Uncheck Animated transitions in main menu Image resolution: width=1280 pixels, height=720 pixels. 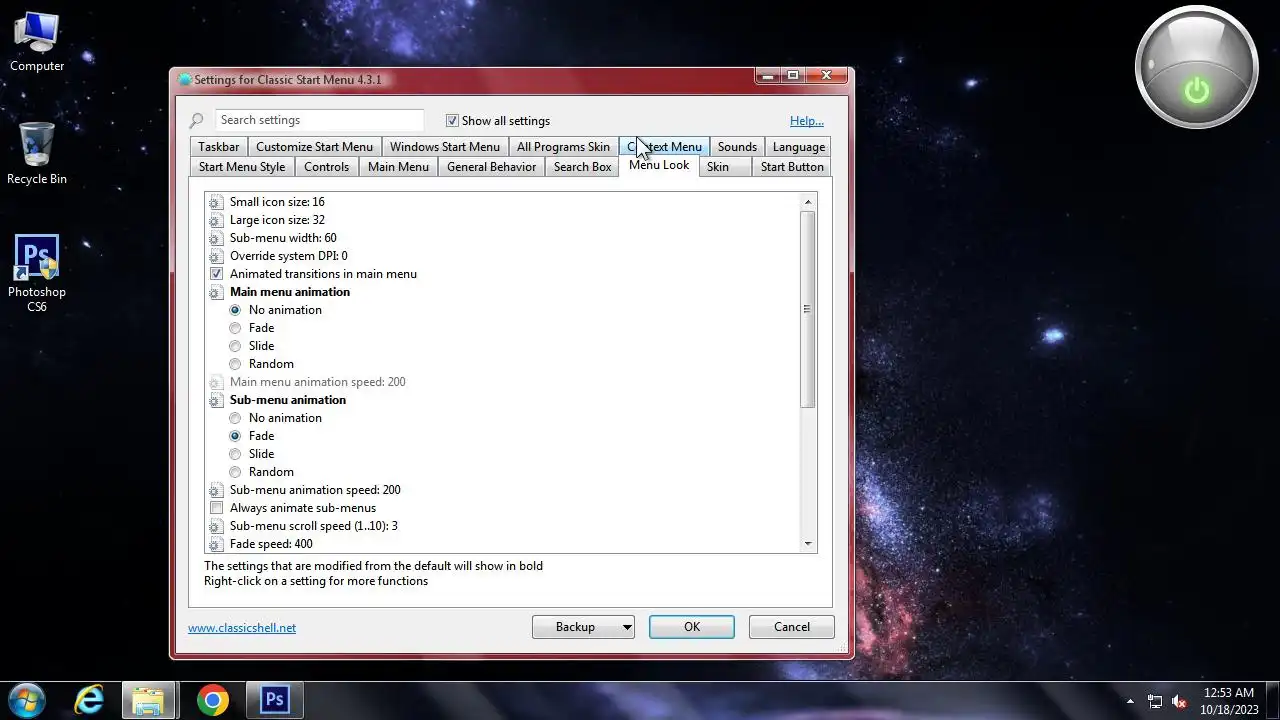[x=216, y=274]
